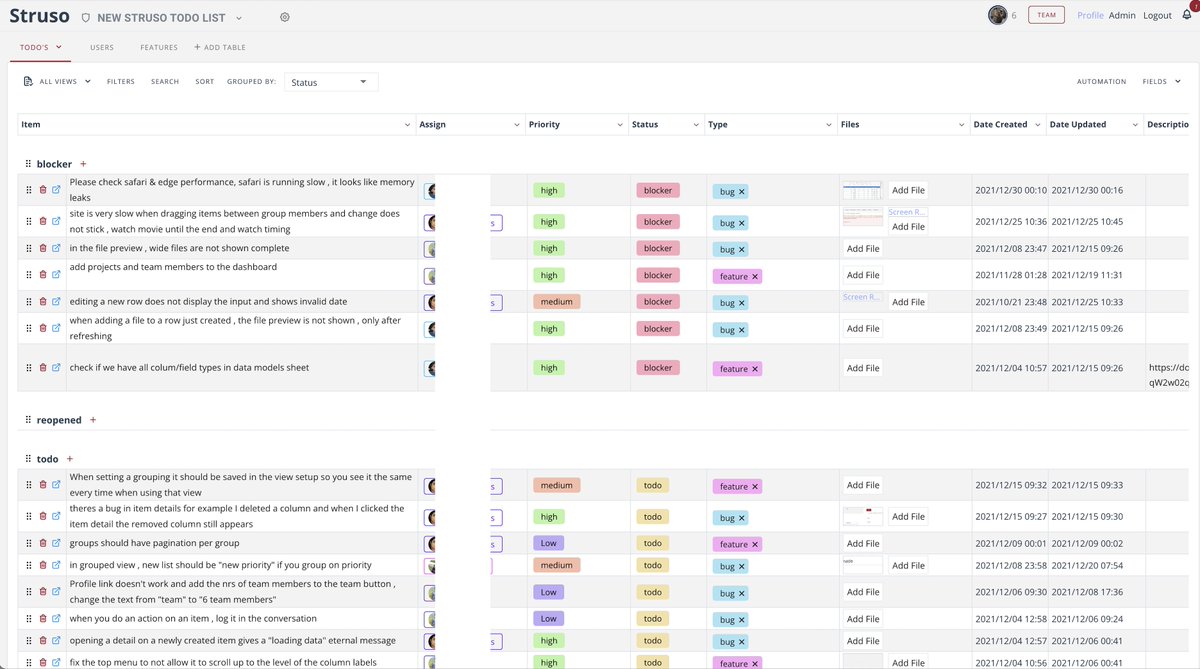Go to Admin link

click(1122, 15)
